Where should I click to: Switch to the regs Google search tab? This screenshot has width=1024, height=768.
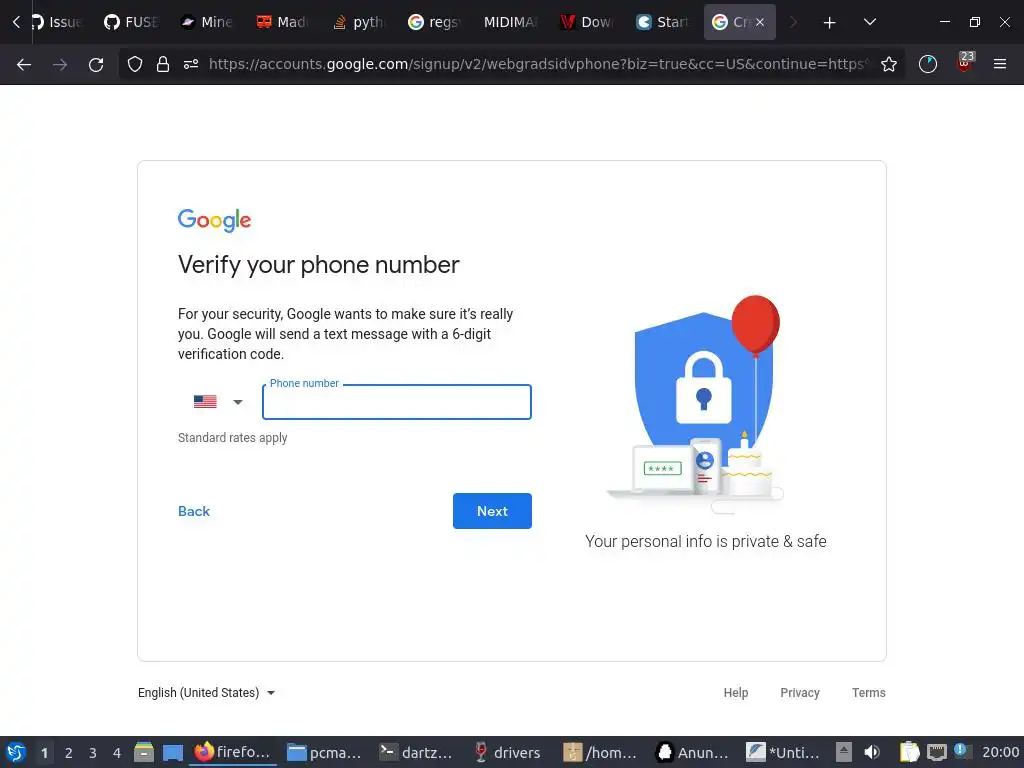[x=434, y=22]
